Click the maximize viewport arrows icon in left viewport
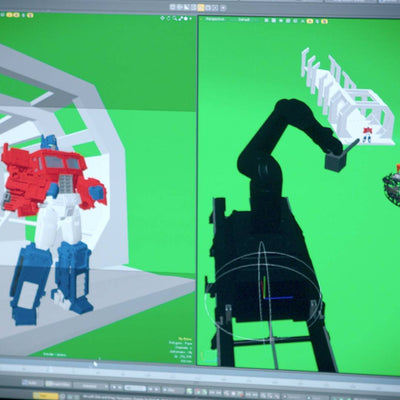The width and height of the screenshot is (400, 400). click(x=180, y=19)
